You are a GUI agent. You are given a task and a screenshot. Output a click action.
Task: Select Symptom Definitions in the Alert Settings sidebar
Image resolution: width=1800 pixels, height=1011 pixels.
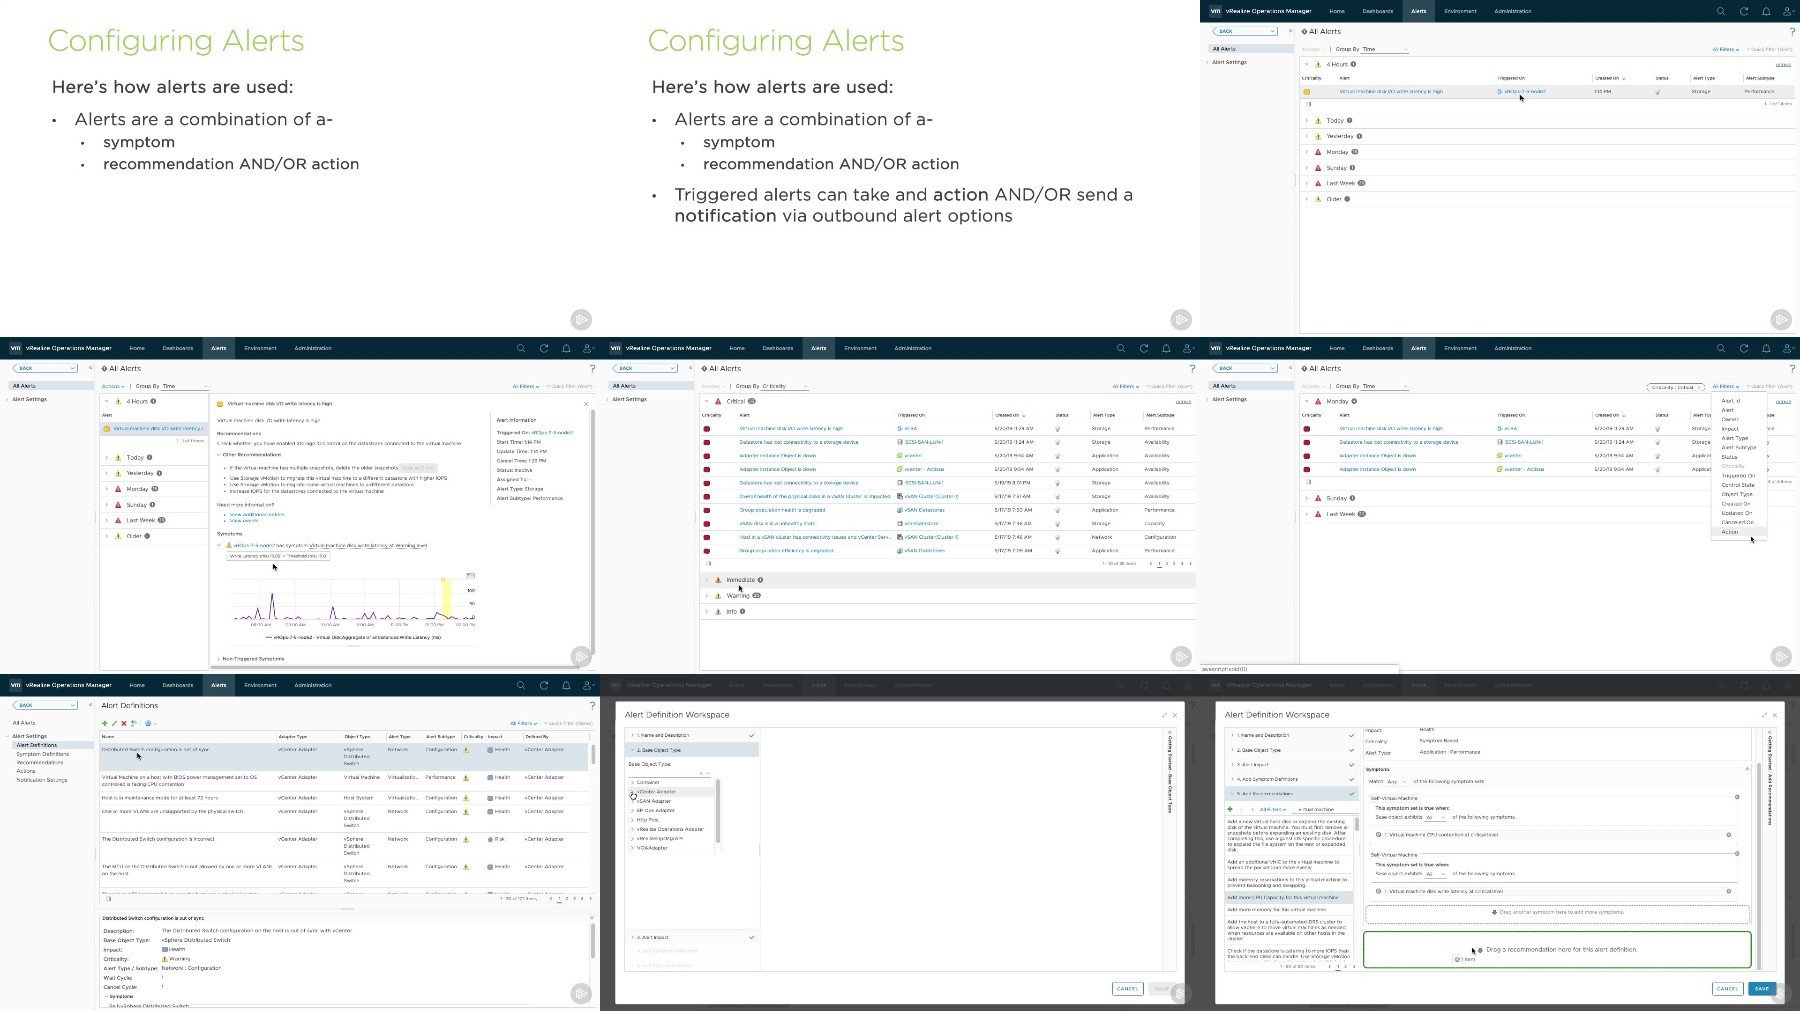click(x=43, y=754)
